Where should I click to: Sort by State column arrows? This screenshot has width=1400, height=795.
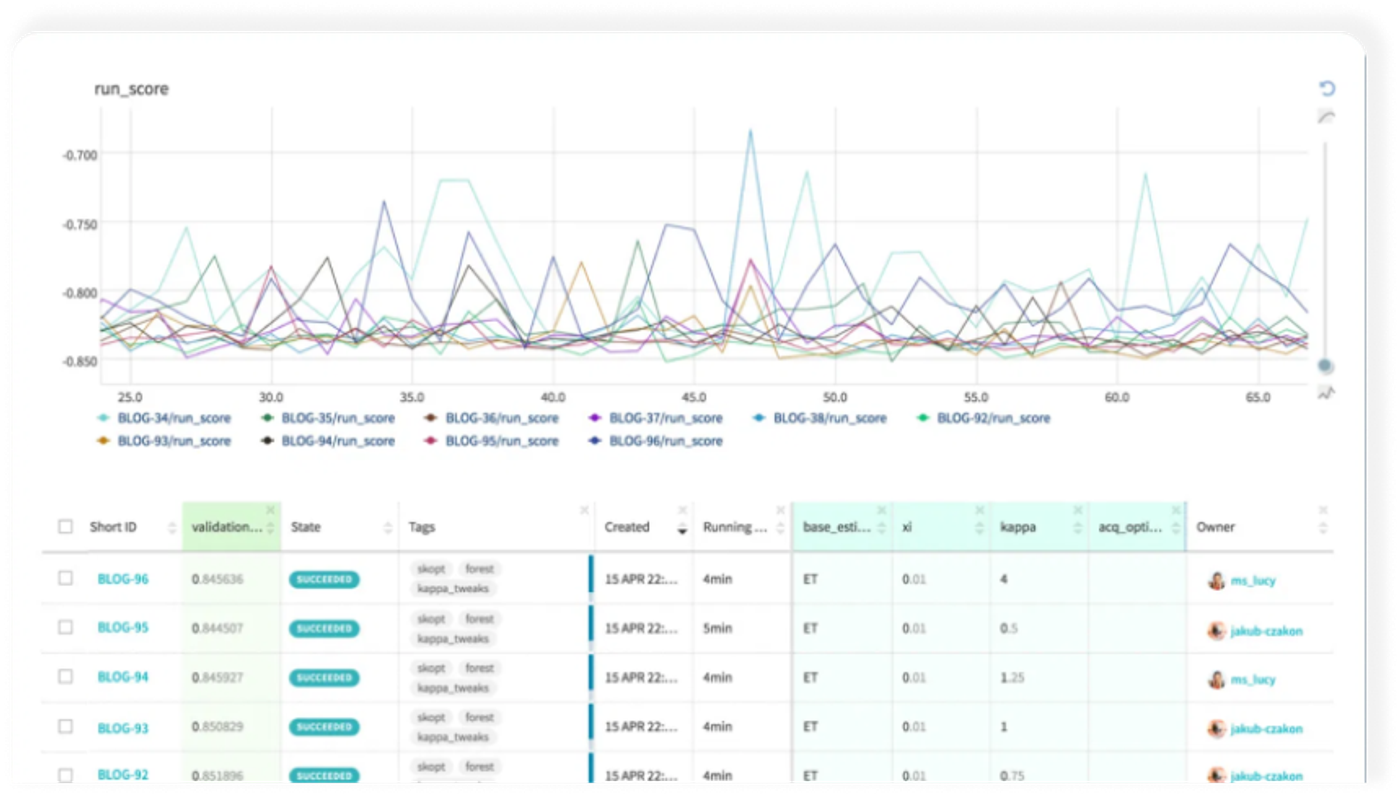pyautogui.click(x=388, y=528)
